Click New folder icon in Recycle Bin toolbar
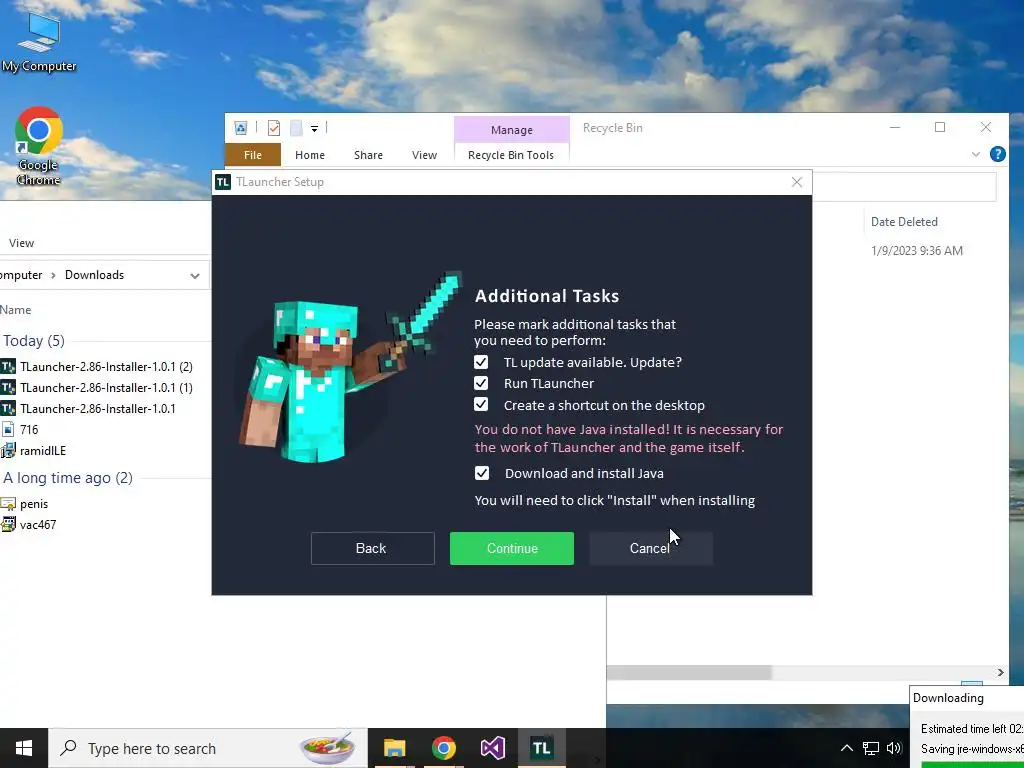Viewport: 1024px width, 768px height. click(x=296, y=128)
